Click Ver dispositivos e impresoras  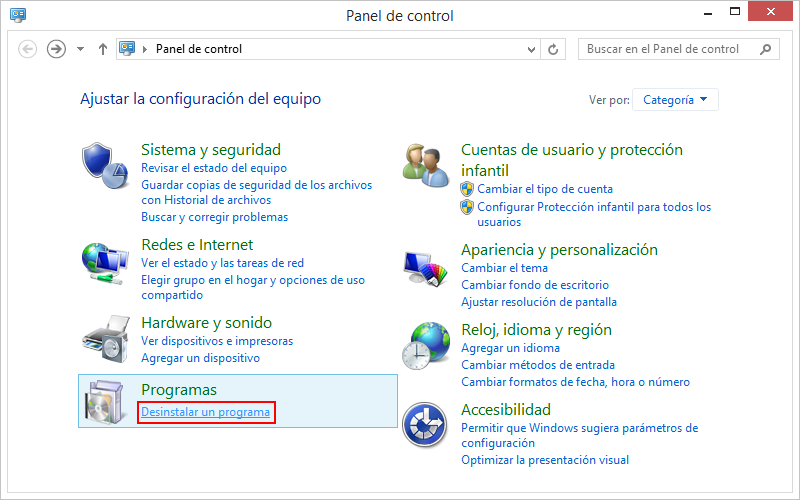(x=217, y=341)
